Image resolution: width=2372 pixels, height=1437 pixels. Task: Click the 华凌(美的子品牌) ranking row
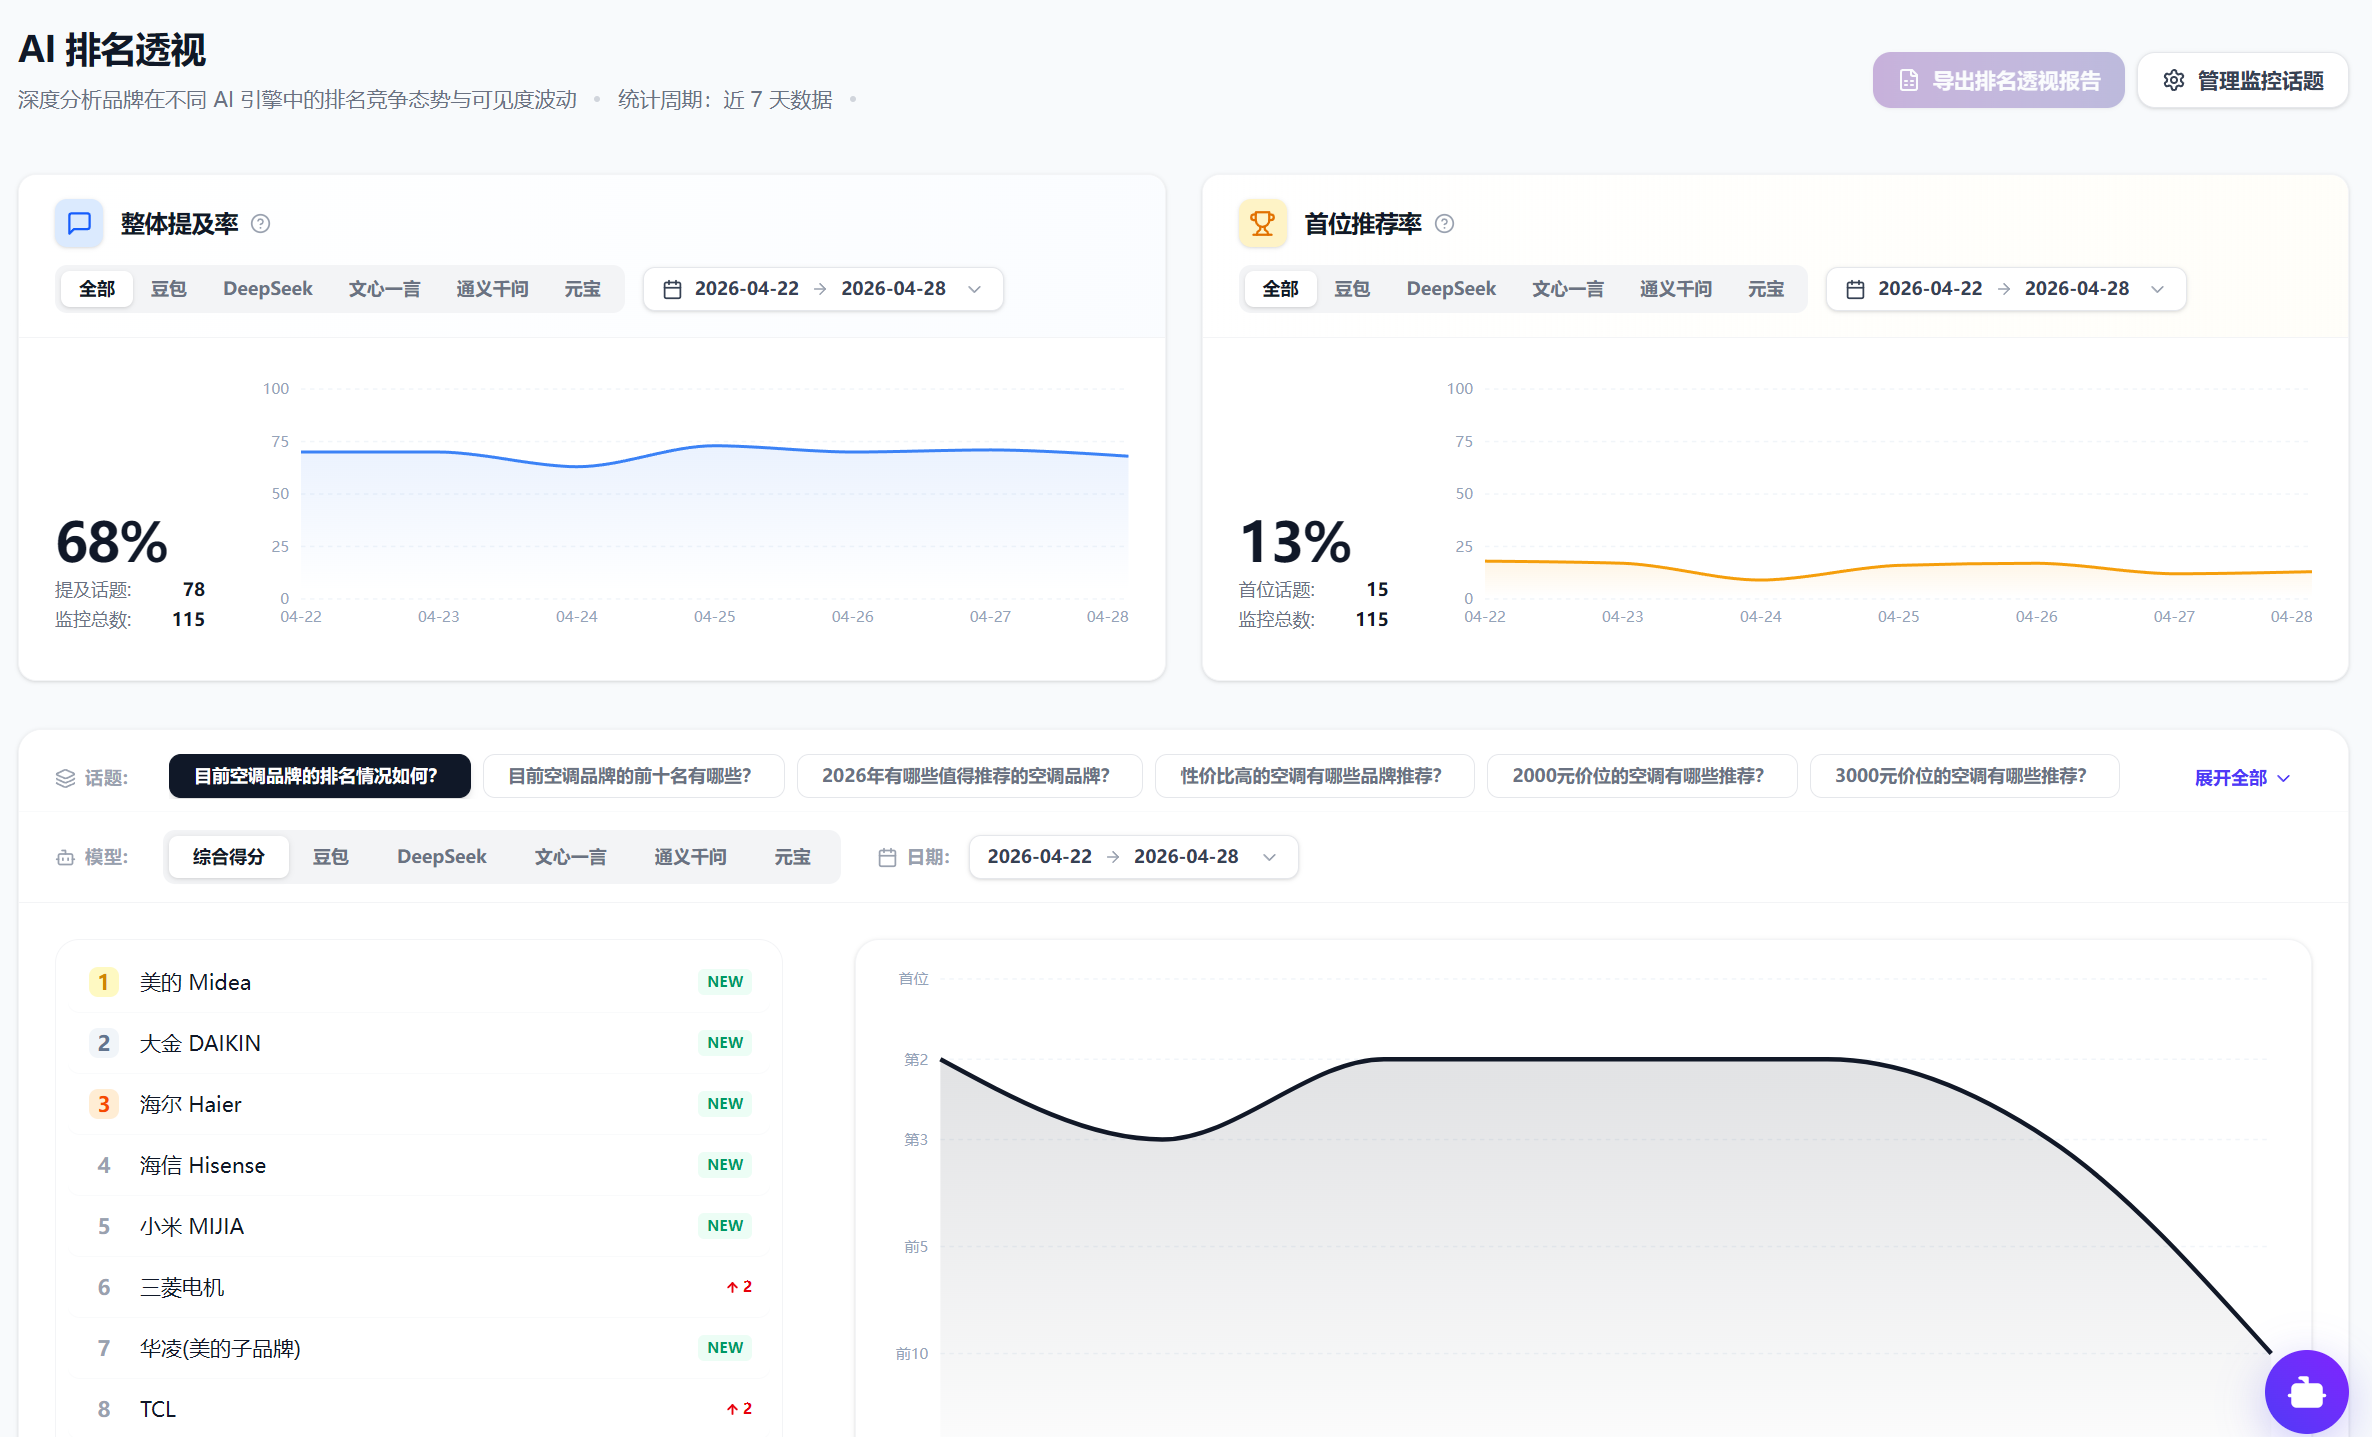pyautogui.click(x=419, y=1348)
